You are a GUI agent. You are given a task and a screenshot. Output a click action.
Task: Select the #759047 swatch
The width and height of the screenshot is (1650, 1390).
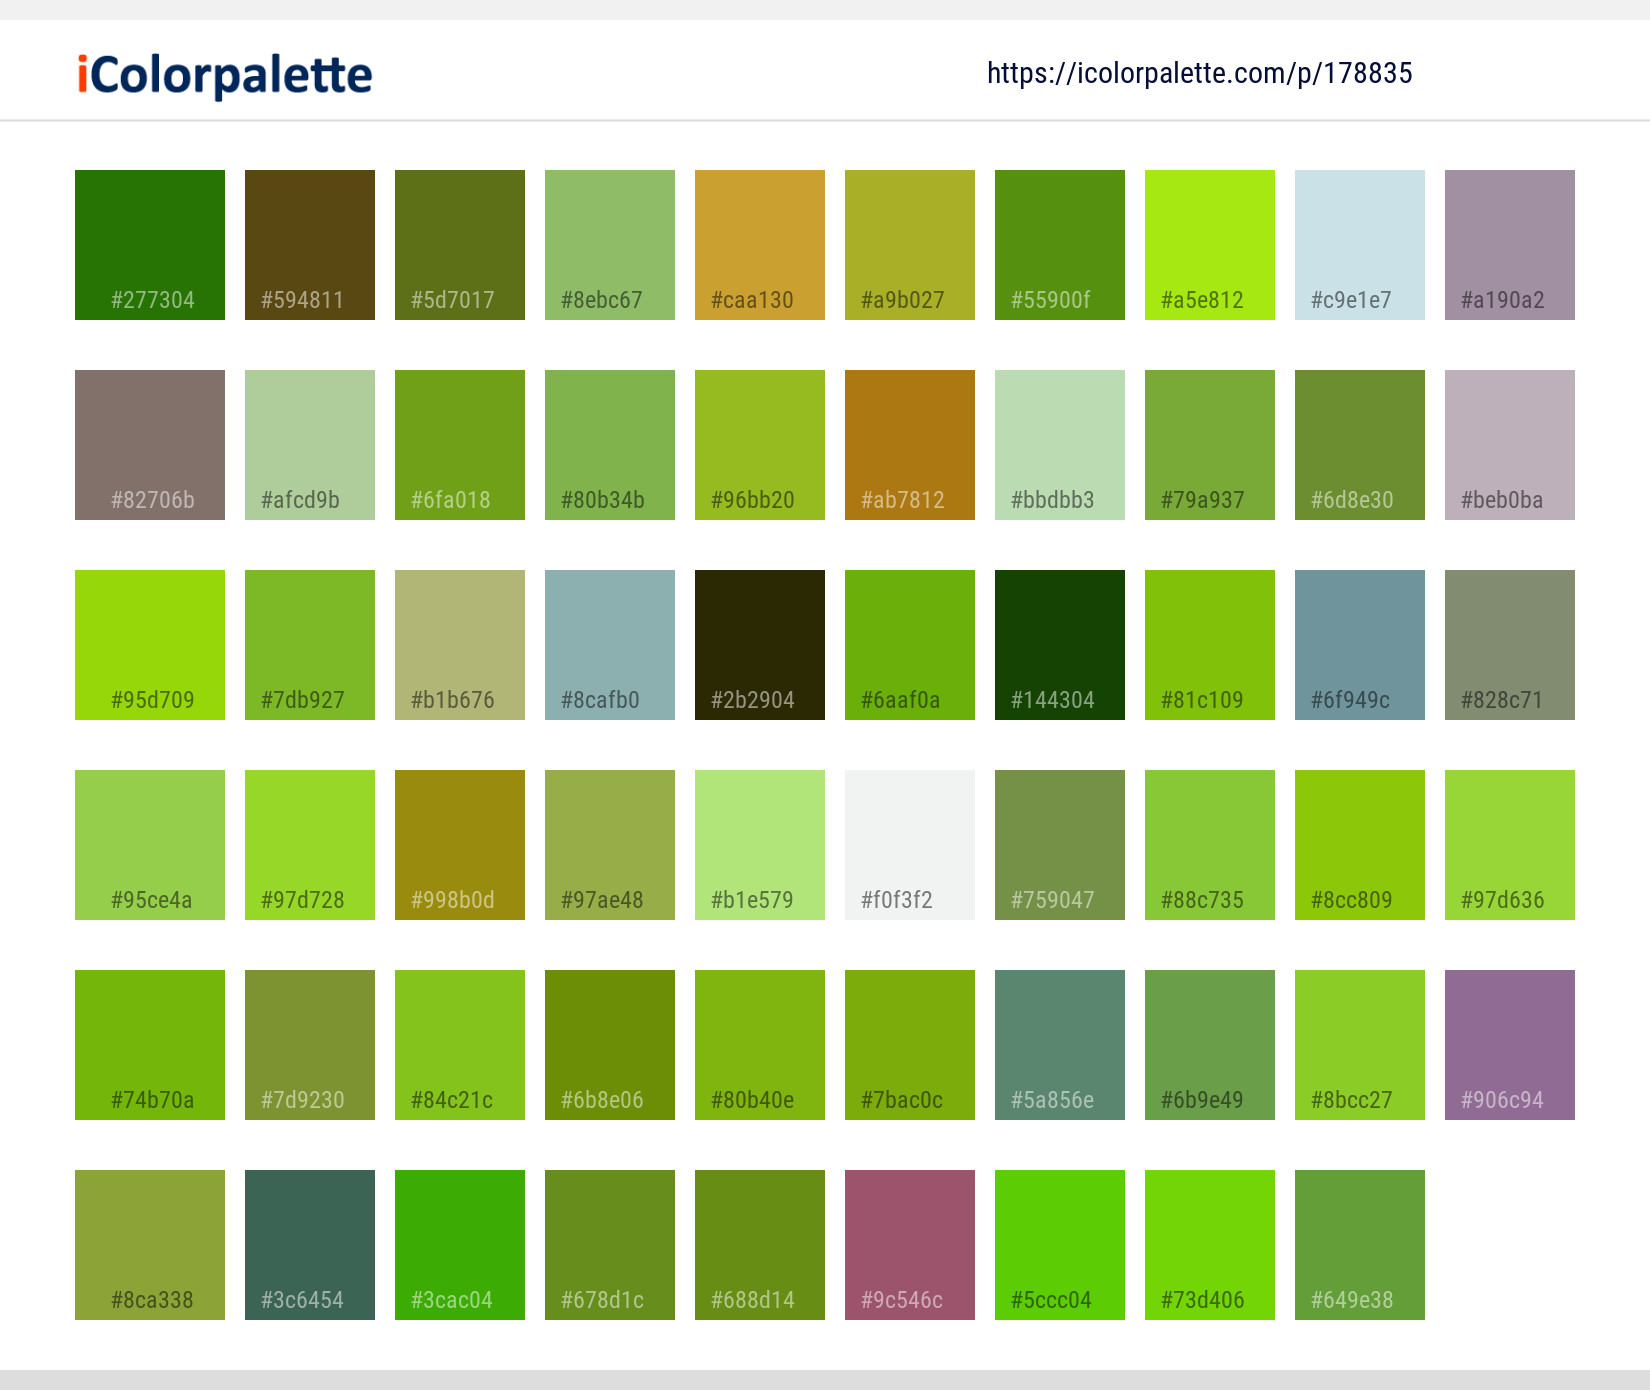[x=1060, y=845]
